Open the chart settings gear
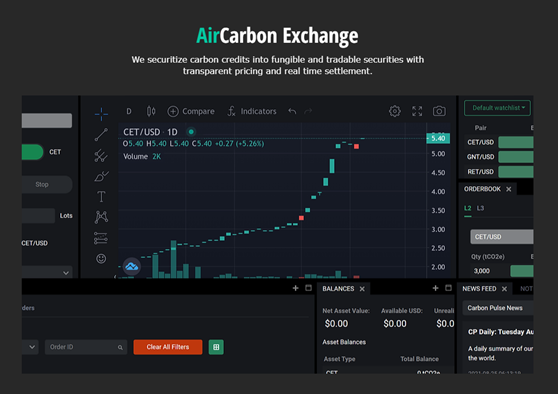Image resolution: width=558 pixels, height=394 pixels. coord(394,111)
